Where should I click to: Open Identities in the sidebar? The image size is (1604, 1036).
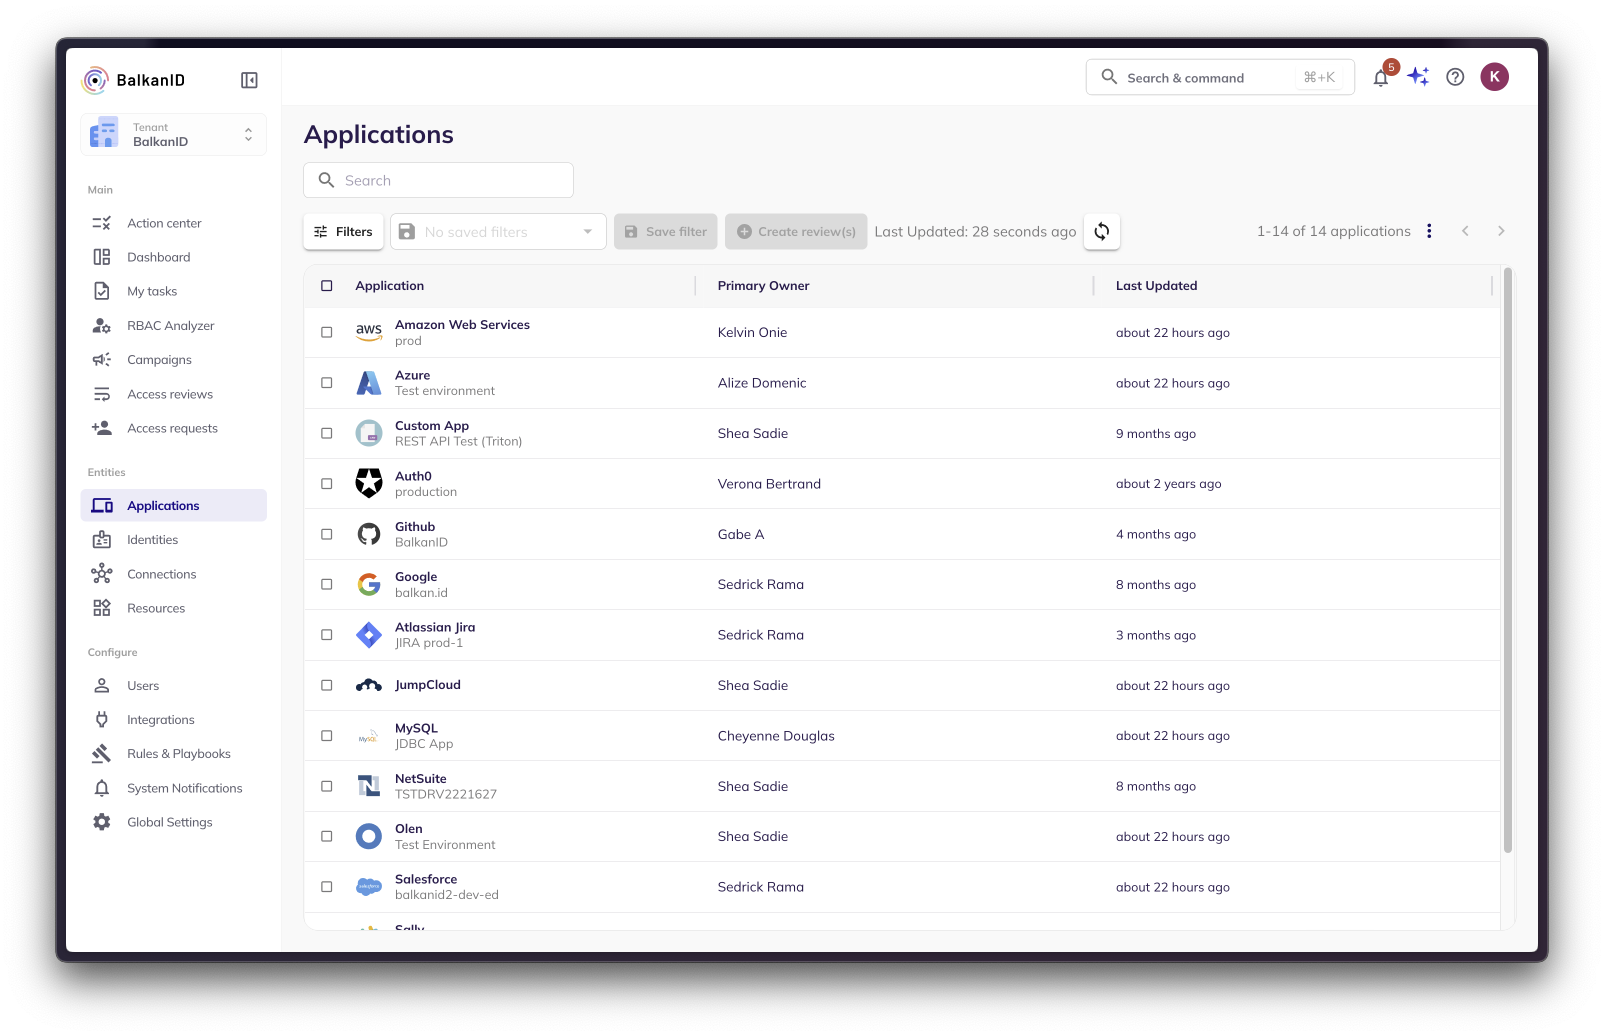tap(152, 540)
